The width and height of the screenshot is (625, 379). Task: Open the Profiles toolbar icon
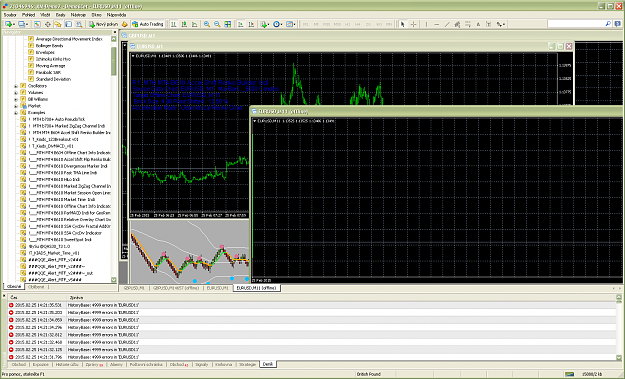click(22, 24)
